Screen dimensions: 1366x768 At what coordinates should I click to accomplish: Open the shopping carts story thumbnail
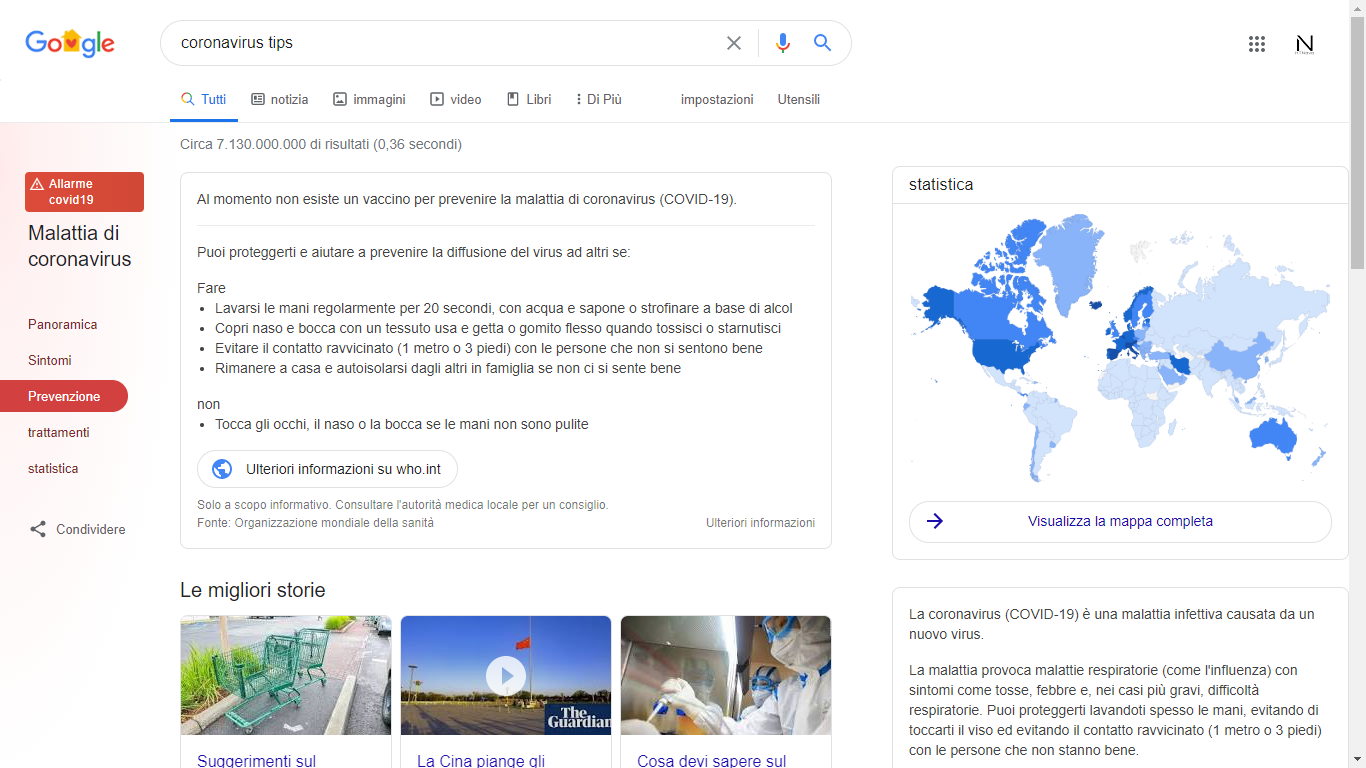(x=286, y=676)
